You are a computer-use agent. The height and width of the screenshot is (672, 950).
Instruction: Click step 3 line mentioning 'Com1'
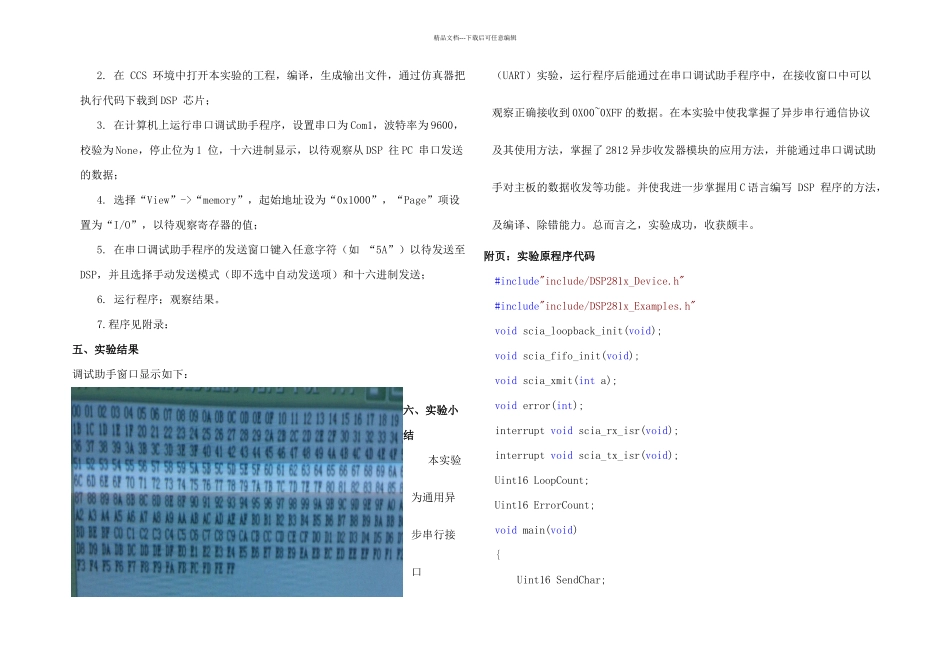coord(277,125)
